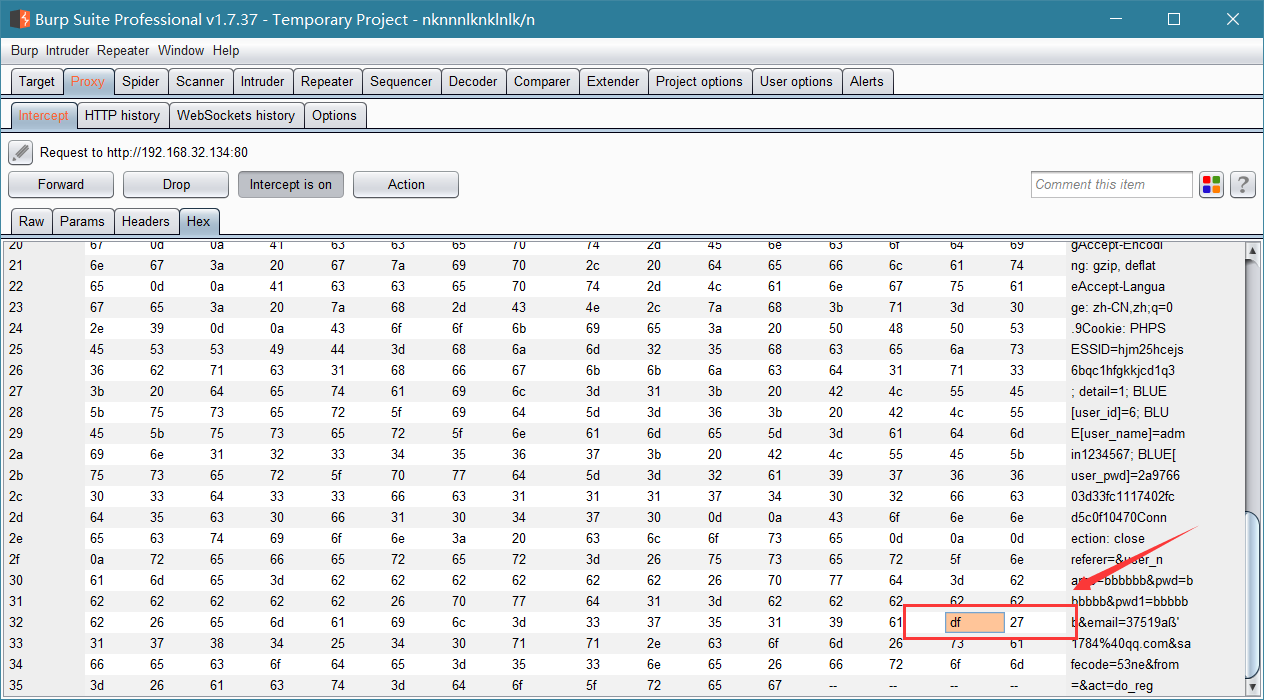This screenshot has width=1264, height=700.
Task: Open the Intruder menu in menu bar
Action: [68, 50]
